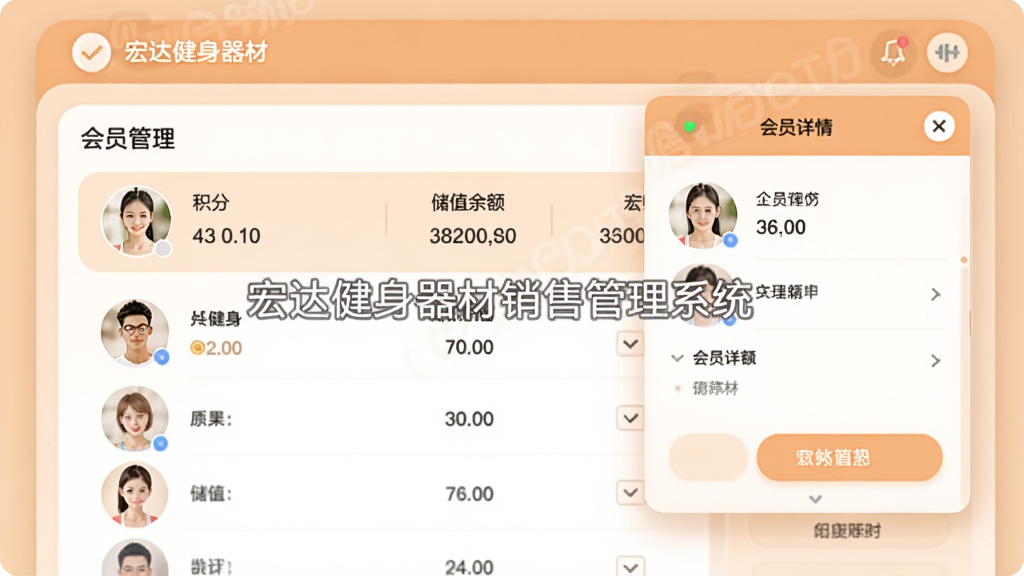This screenshot has width=1024, height=576.
Task: Expand the dropdown in the 70.00 row
Action: (x=630, y=344)
